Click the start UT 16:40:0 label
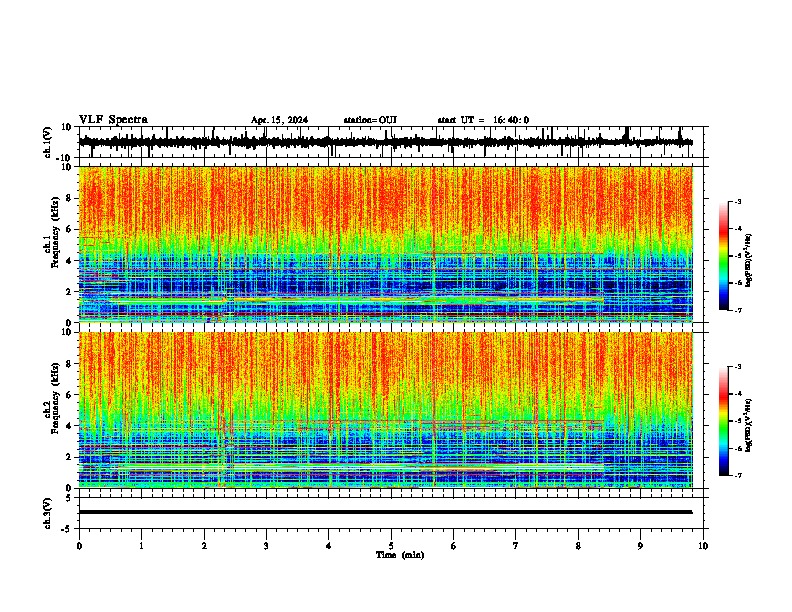 [483, 120]
